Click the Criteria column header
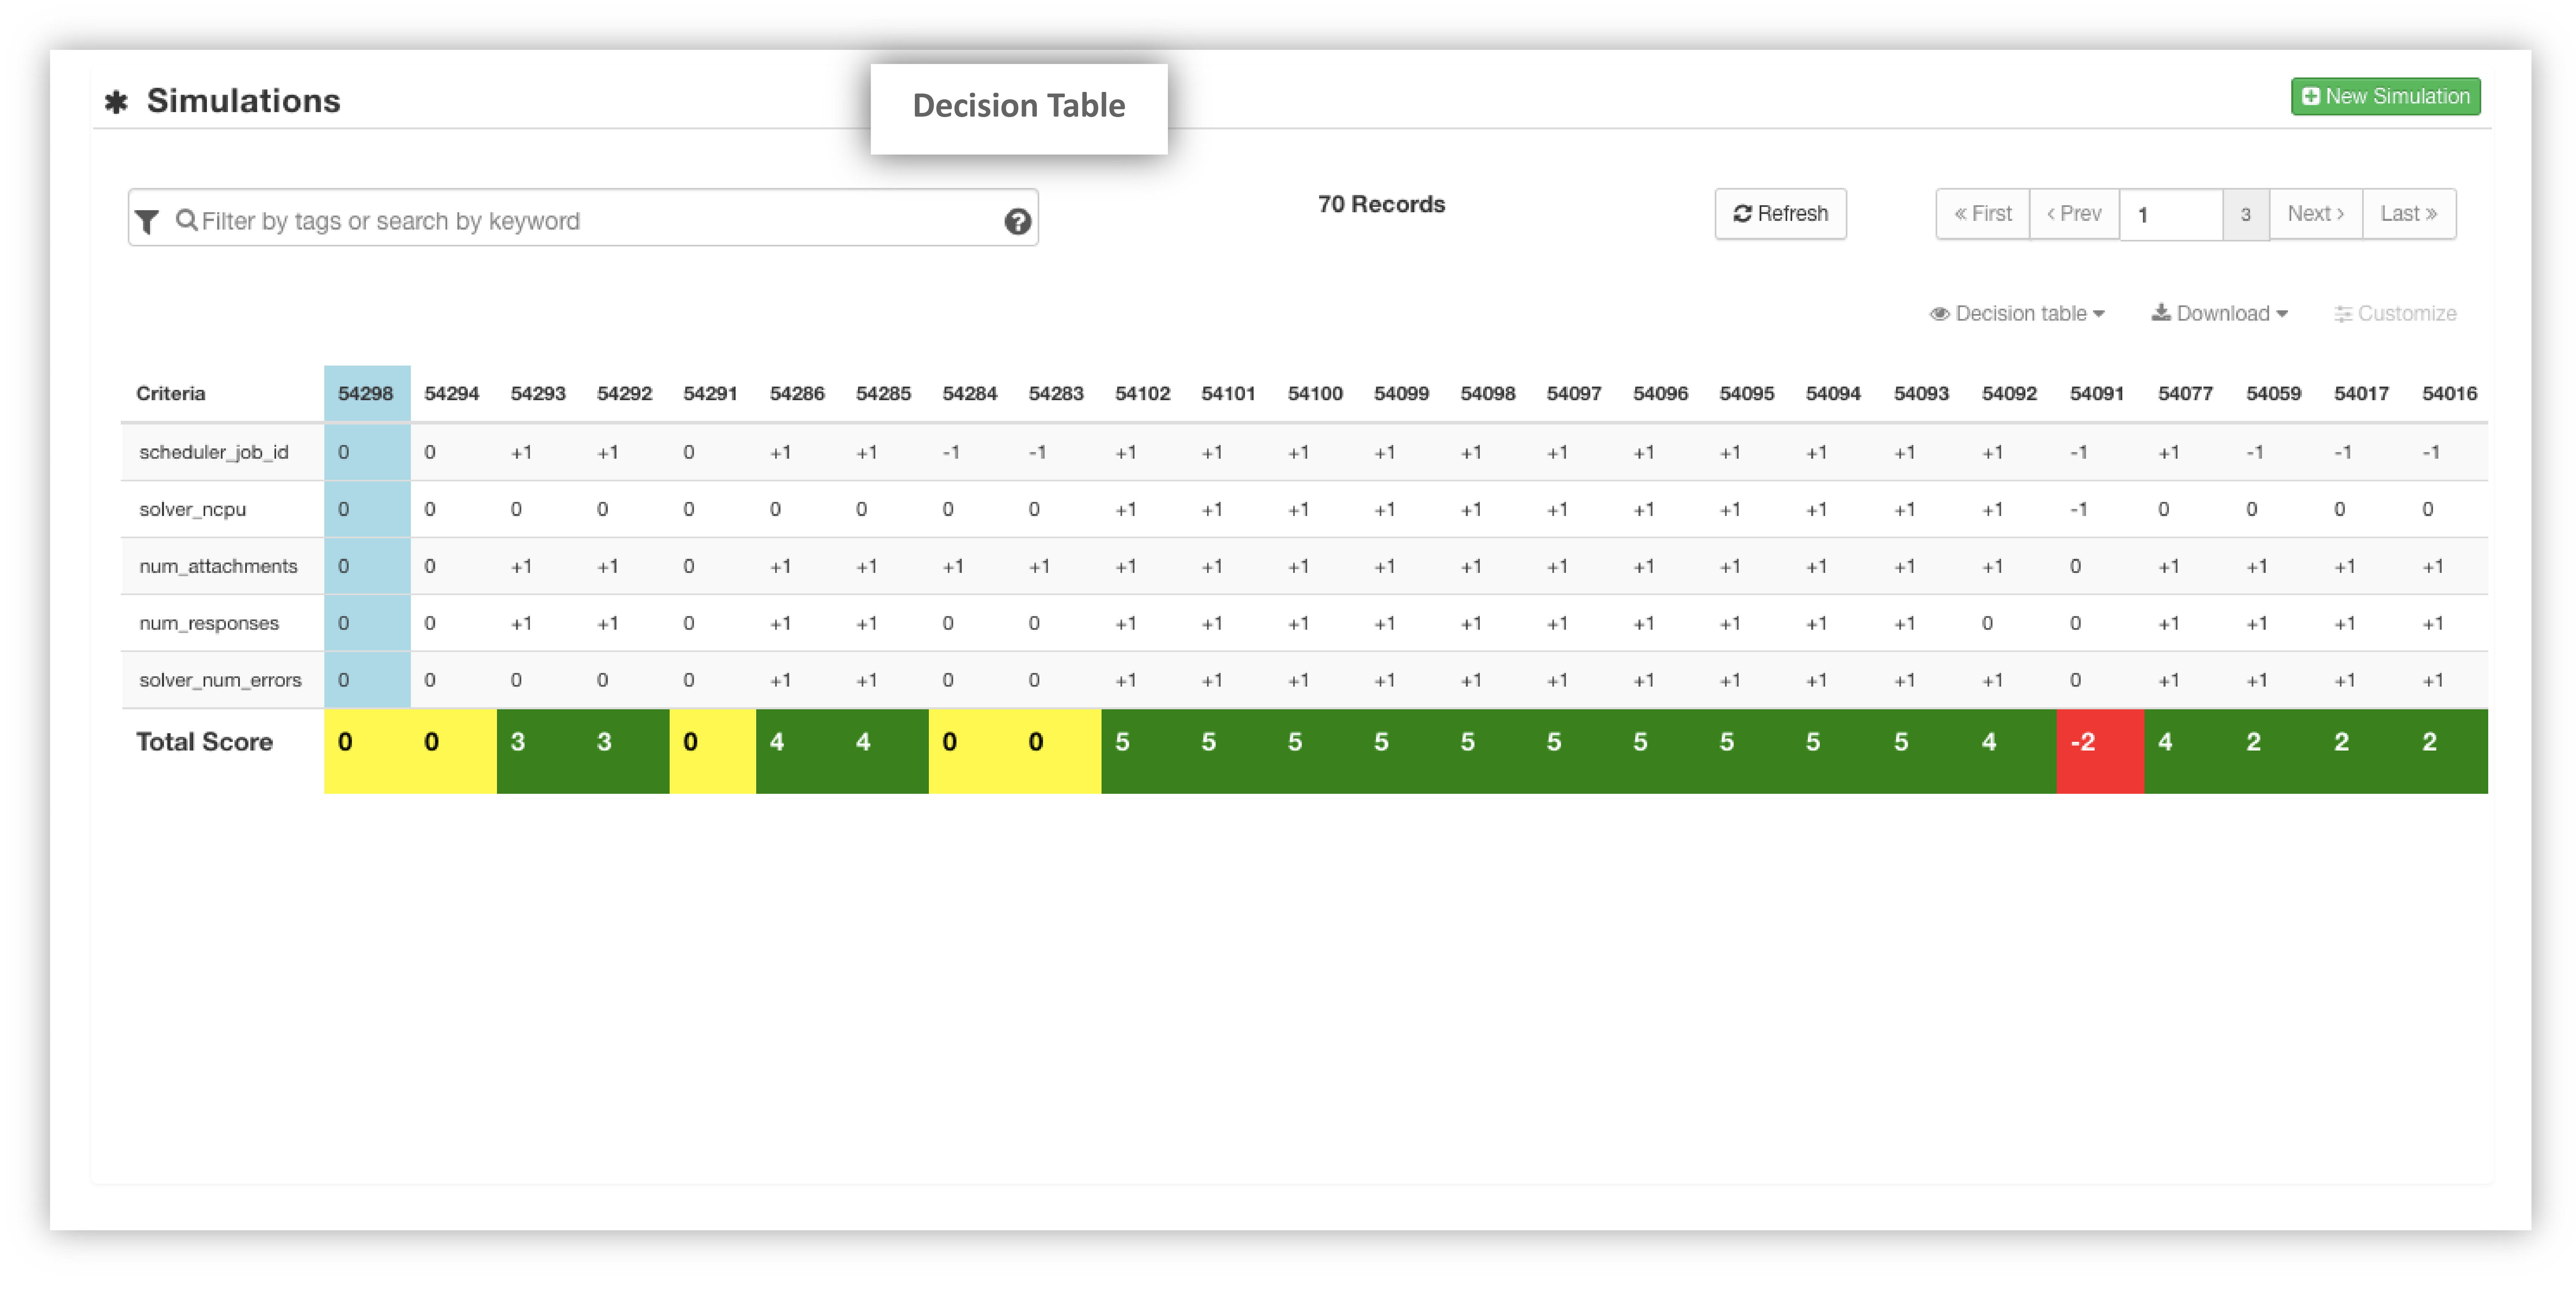 171,393
